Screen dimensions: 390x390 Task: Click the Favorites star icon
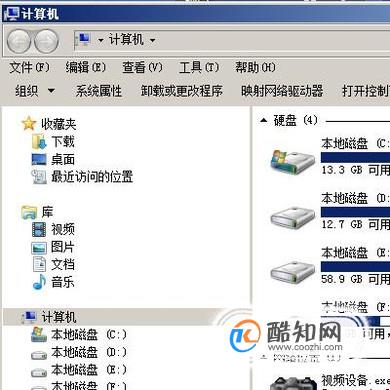pyautogui.click(x=29, y=123)
